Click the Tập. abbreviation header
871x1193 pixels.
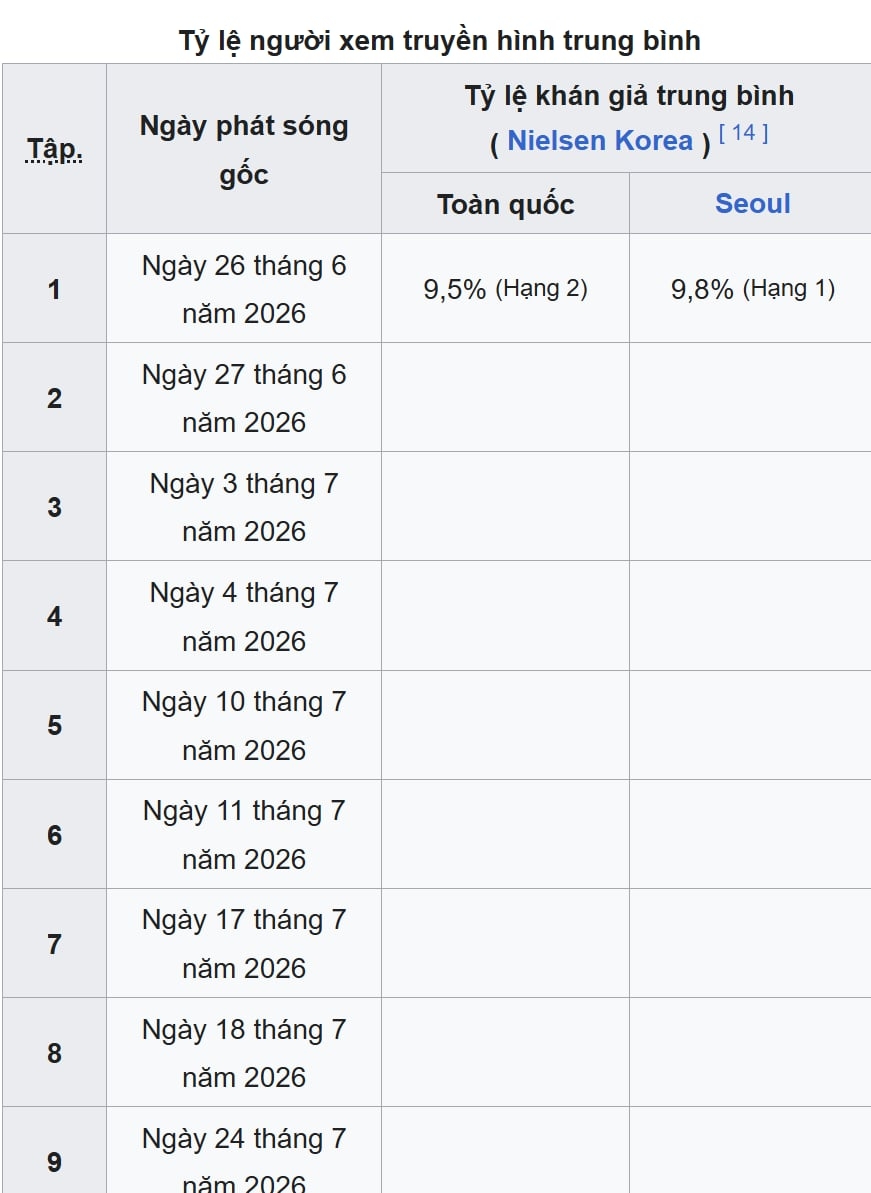[54, 149]
